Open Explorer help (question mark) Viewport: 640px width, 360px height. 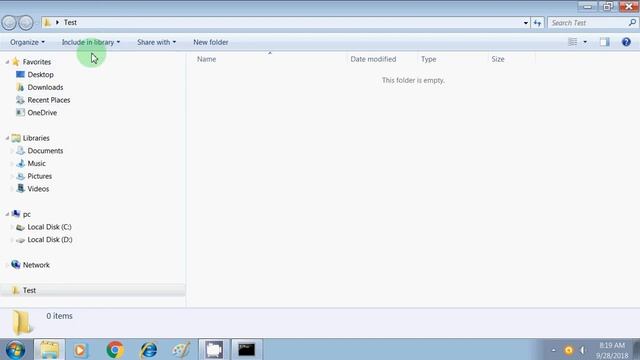626,42
